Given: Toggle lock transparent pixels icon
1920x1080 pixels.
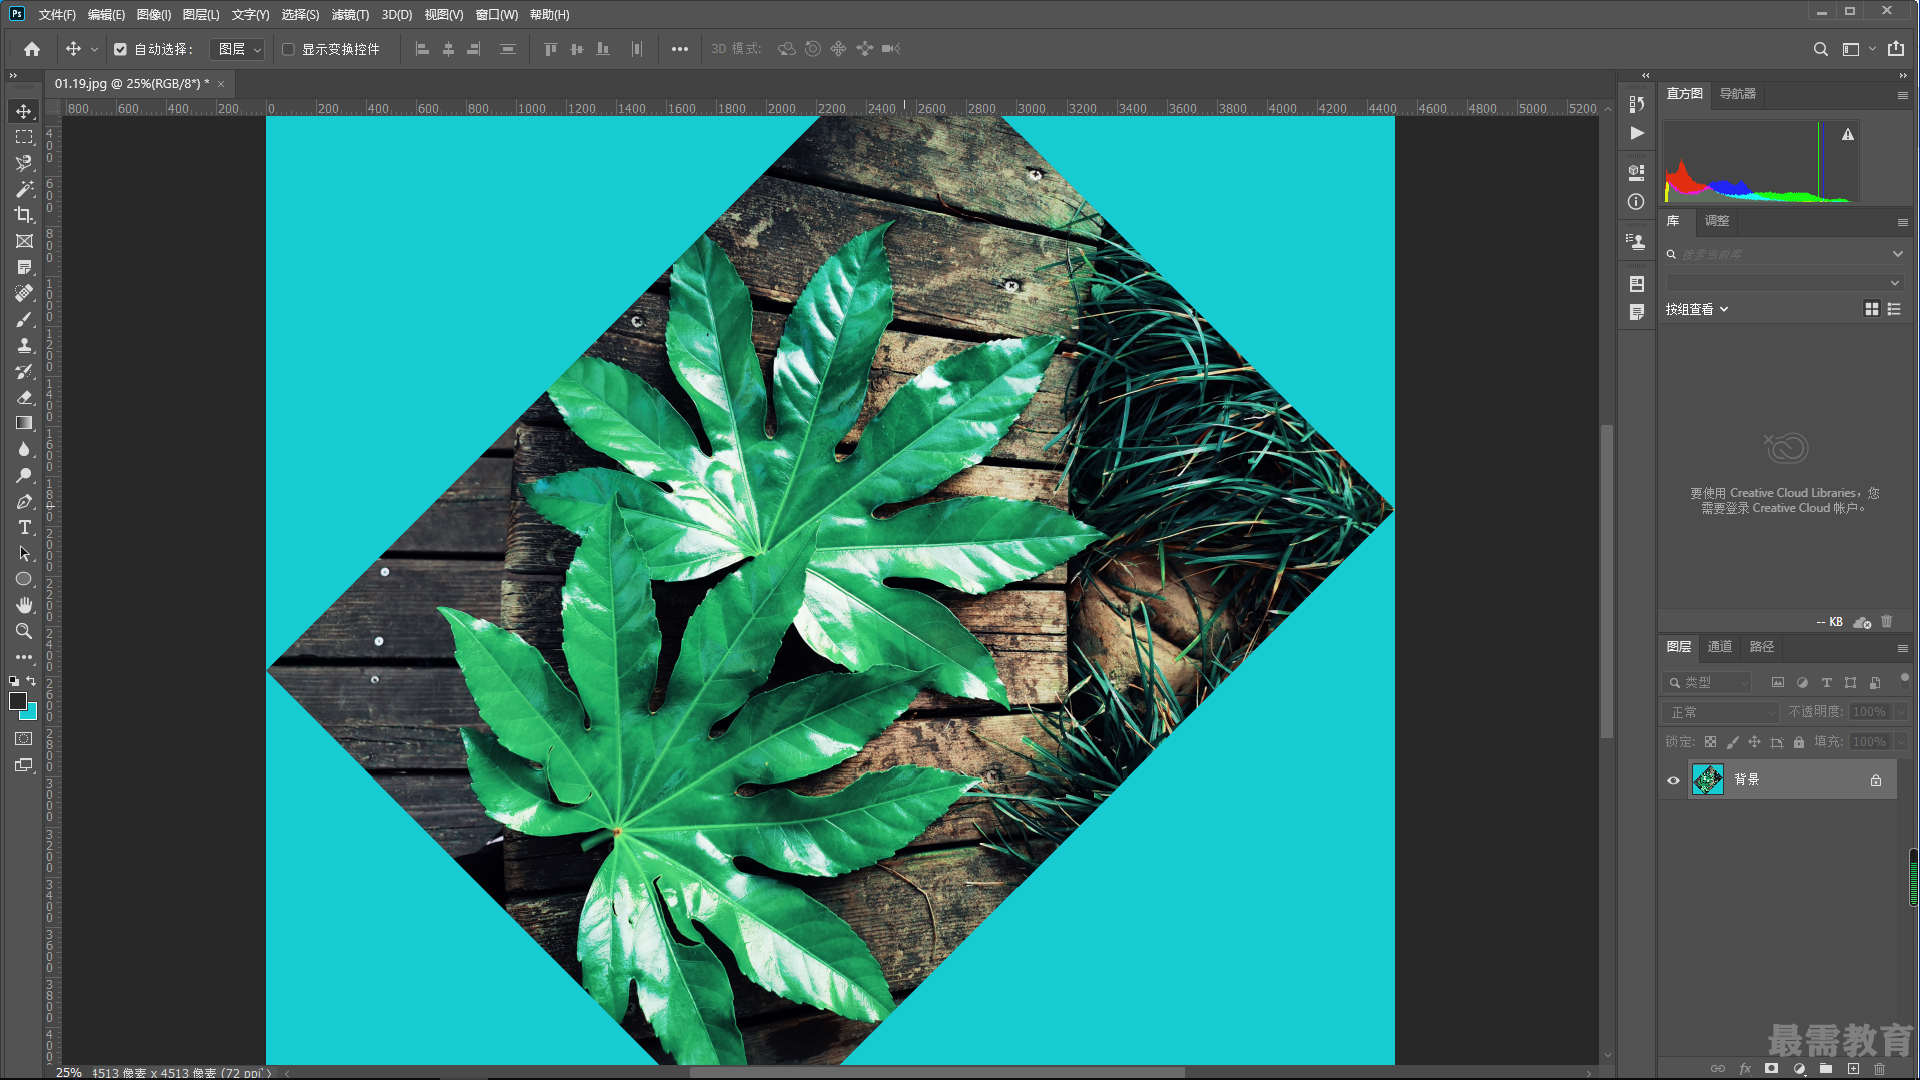Looking at the screenshot, I should 1710,742.
